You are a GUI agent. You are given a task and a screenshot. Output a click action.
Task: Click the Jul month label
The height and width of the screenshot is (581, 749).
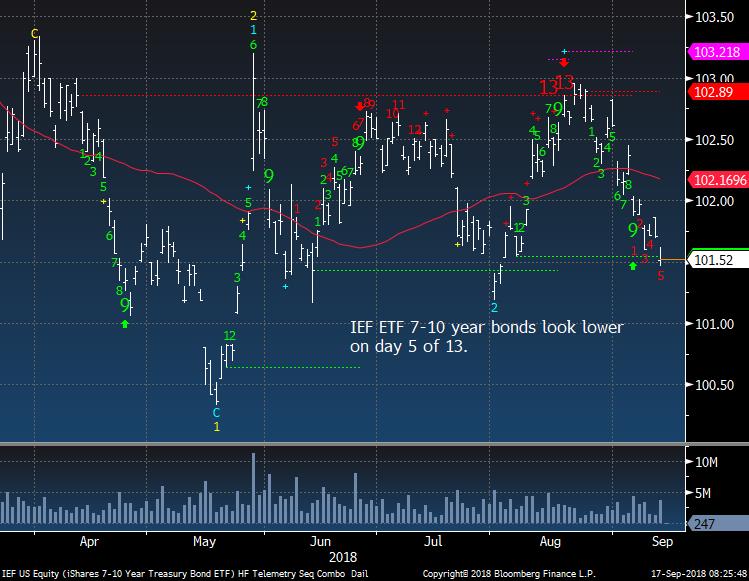(433, 541)
